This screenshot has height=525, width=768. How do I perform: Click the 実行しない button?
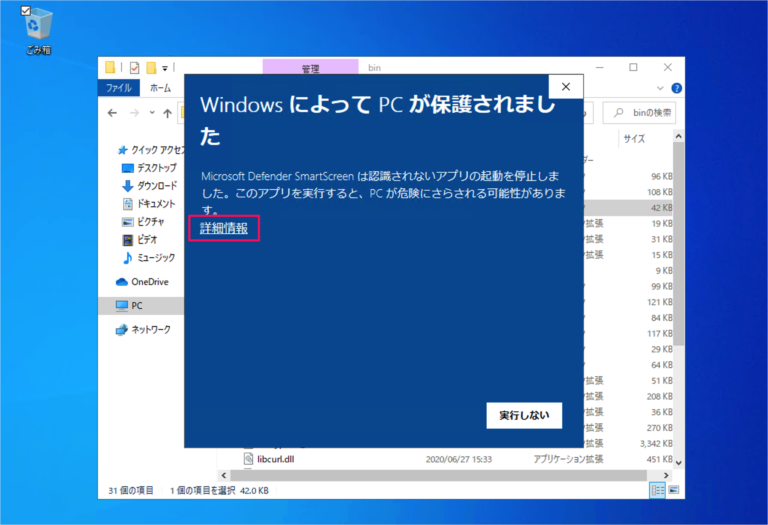[524, 415]
